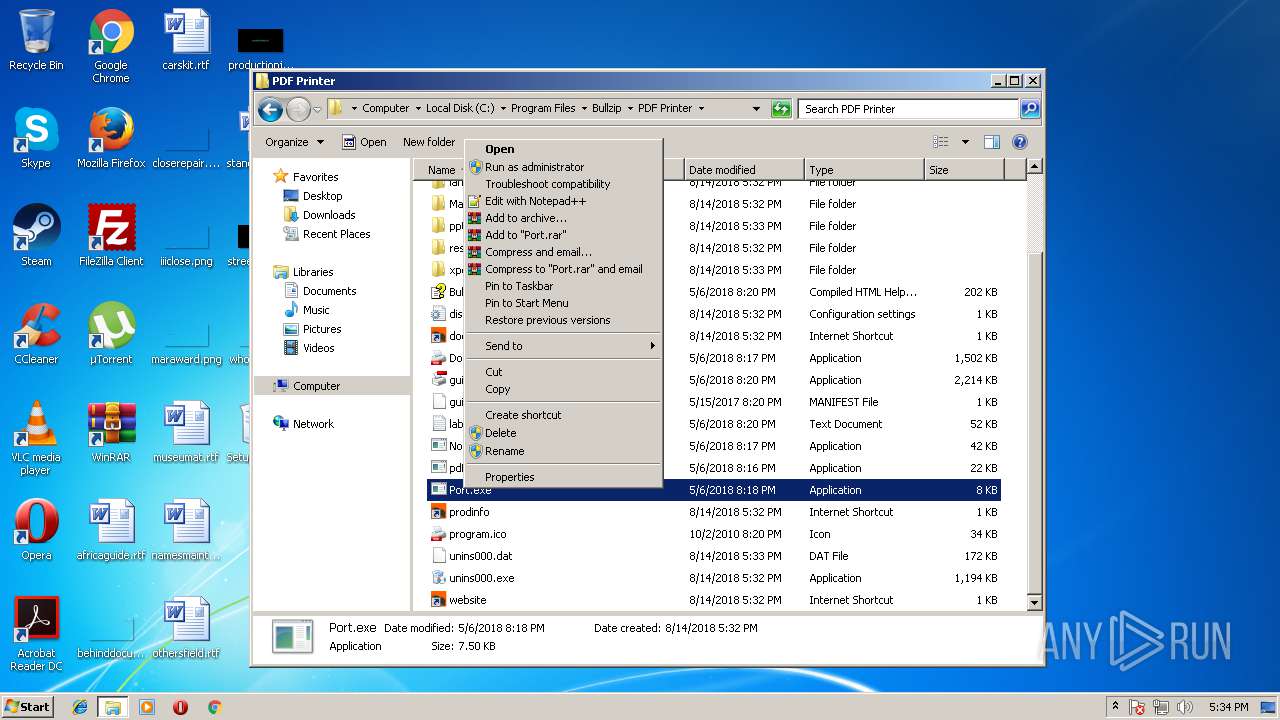The width and height of the screenshot is (1280, 720).
Task: Select the unins000.exe file row
Action: tap(713, 578)
